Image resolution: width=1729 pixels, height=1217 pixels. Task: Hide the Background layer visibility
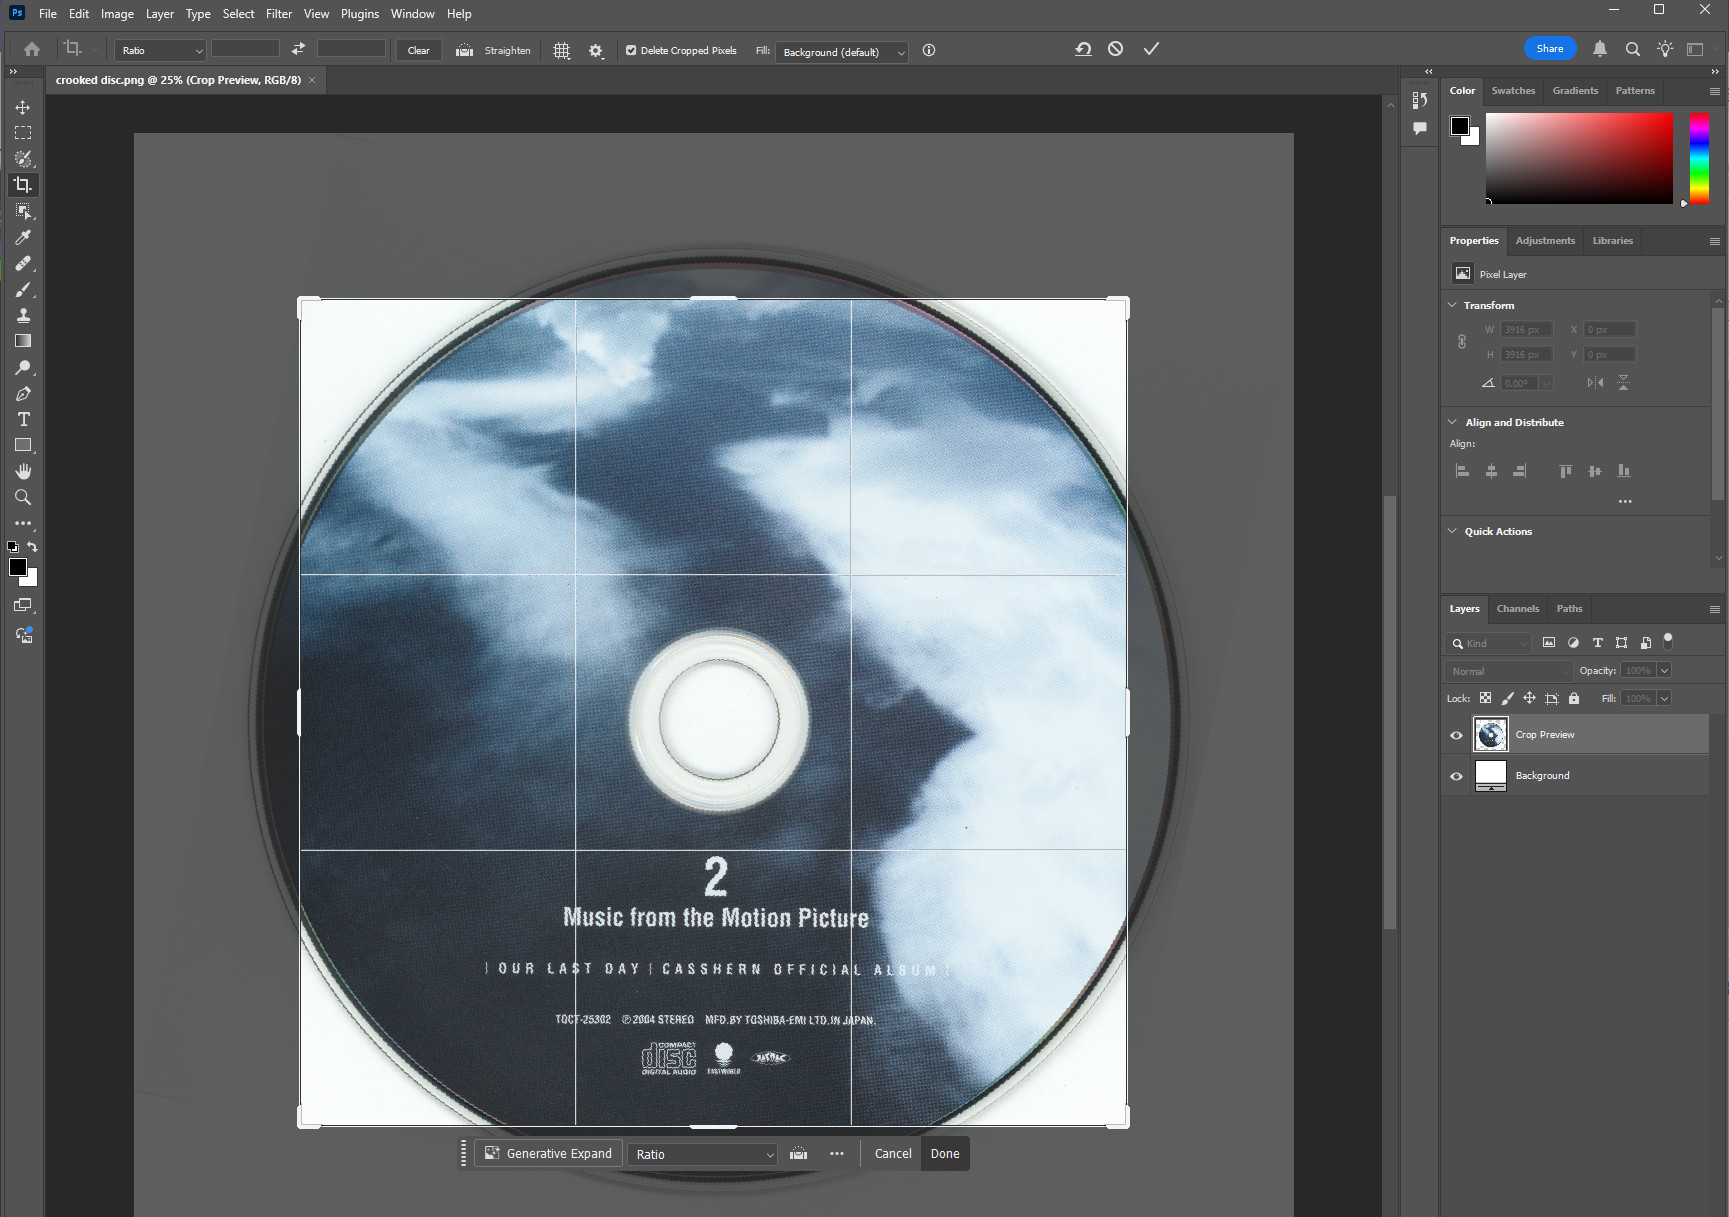(1456, 776)
